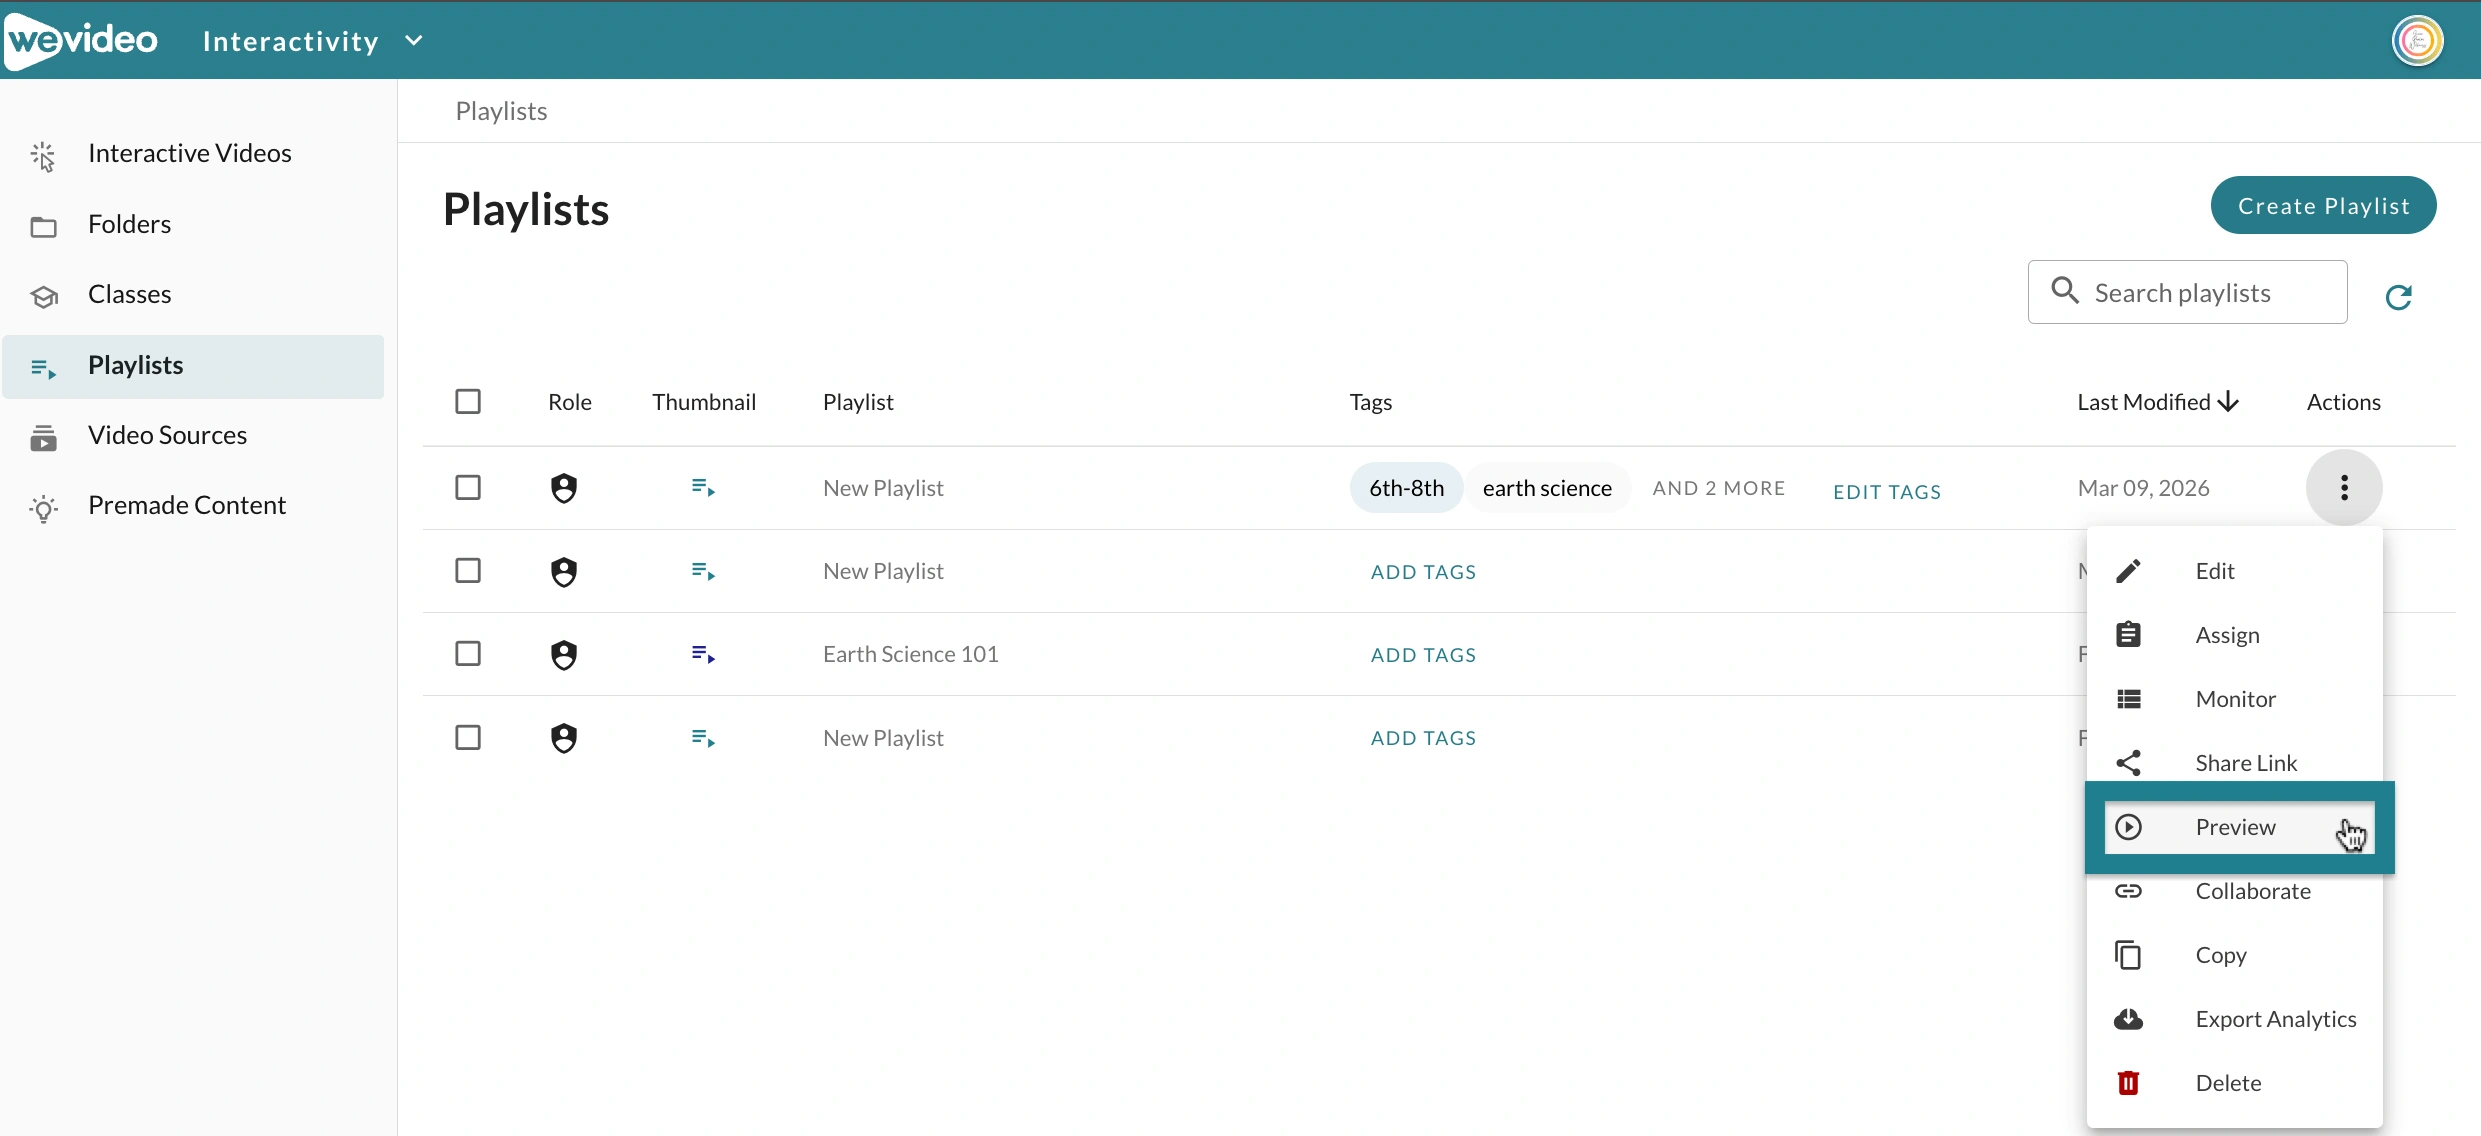The height and width of the screenshot is (1136, 2481).
Task: Click role shield icon in Earth Science 101 row
Action: tap(564, 655)
